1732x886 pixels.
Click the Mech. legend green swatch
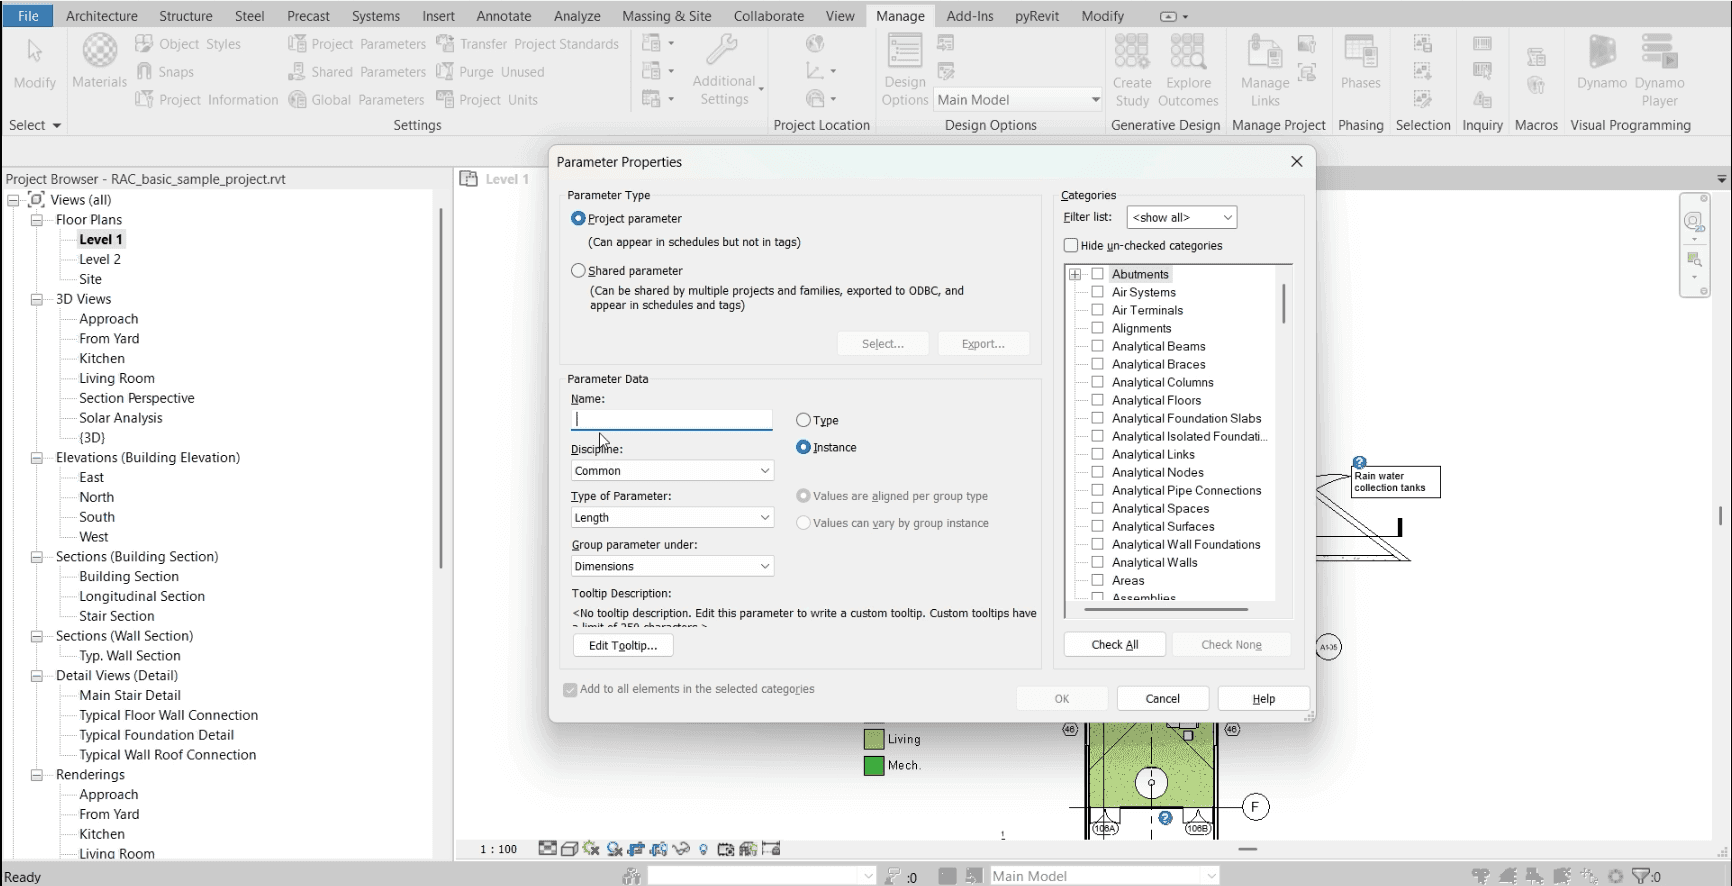(874, 766)
